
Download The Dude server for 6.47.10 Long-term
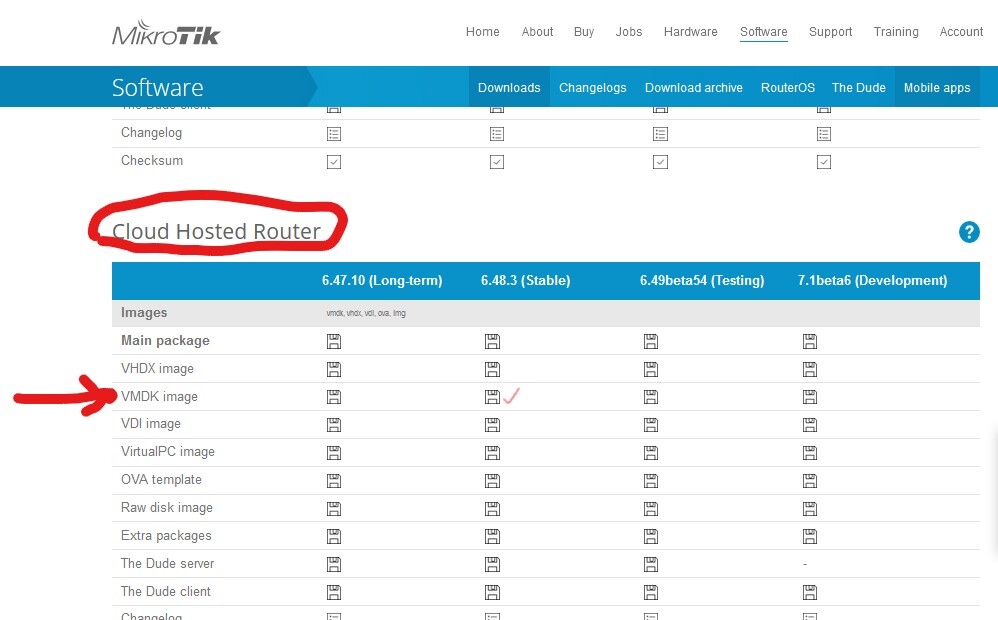pyautogui.click(x=334, y=563)
